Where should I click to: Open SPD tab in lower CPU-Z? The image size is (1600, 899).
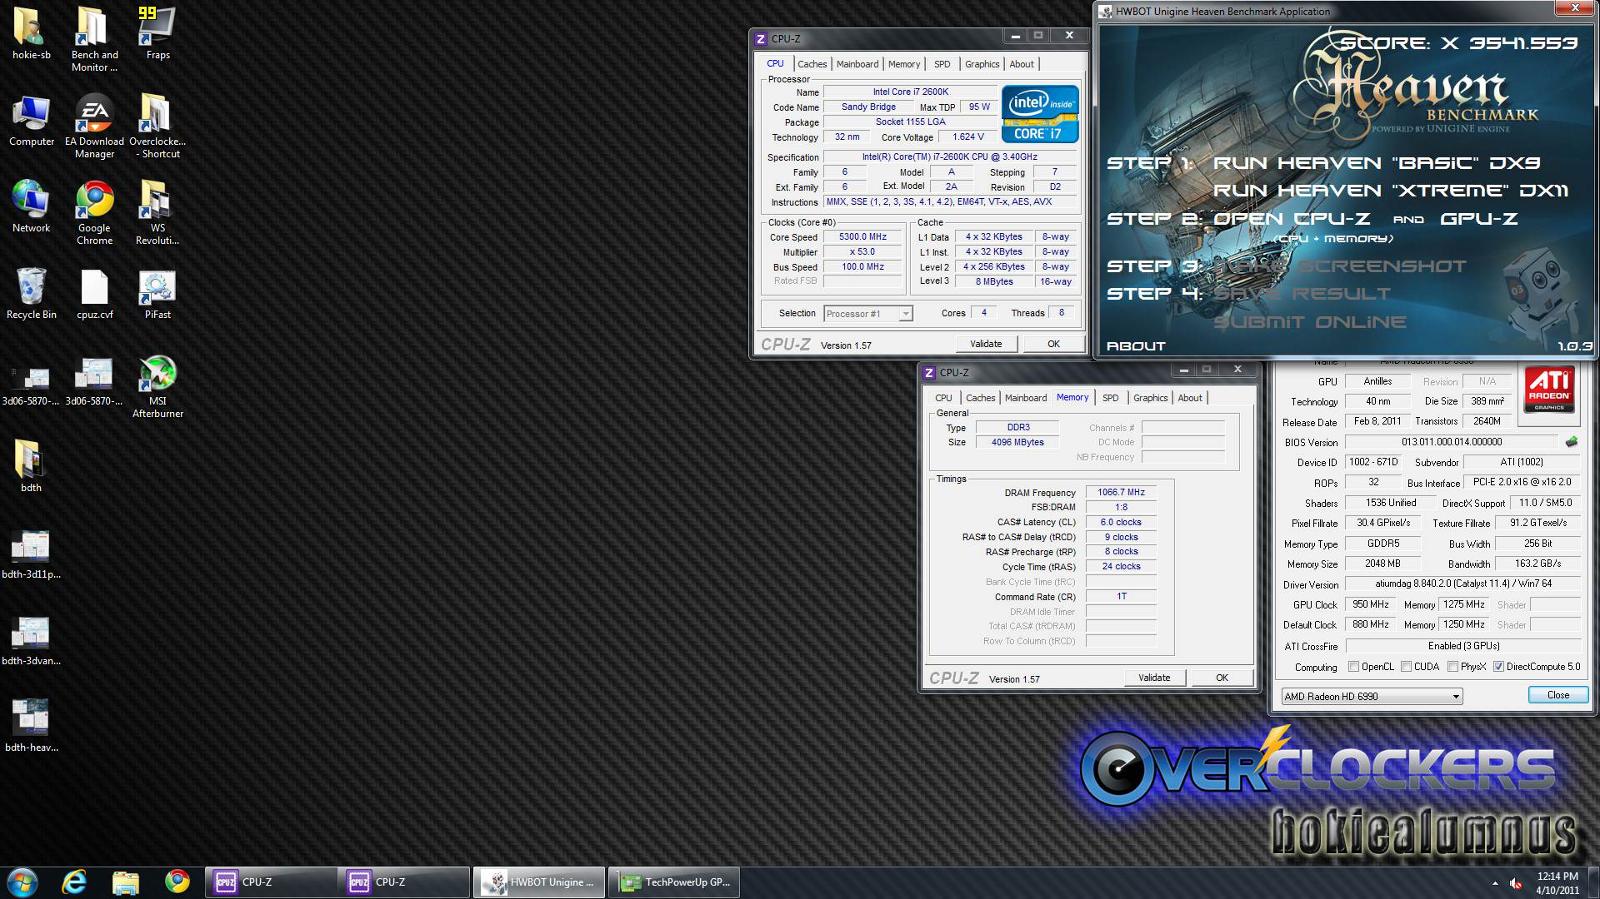coord(1110,398)
